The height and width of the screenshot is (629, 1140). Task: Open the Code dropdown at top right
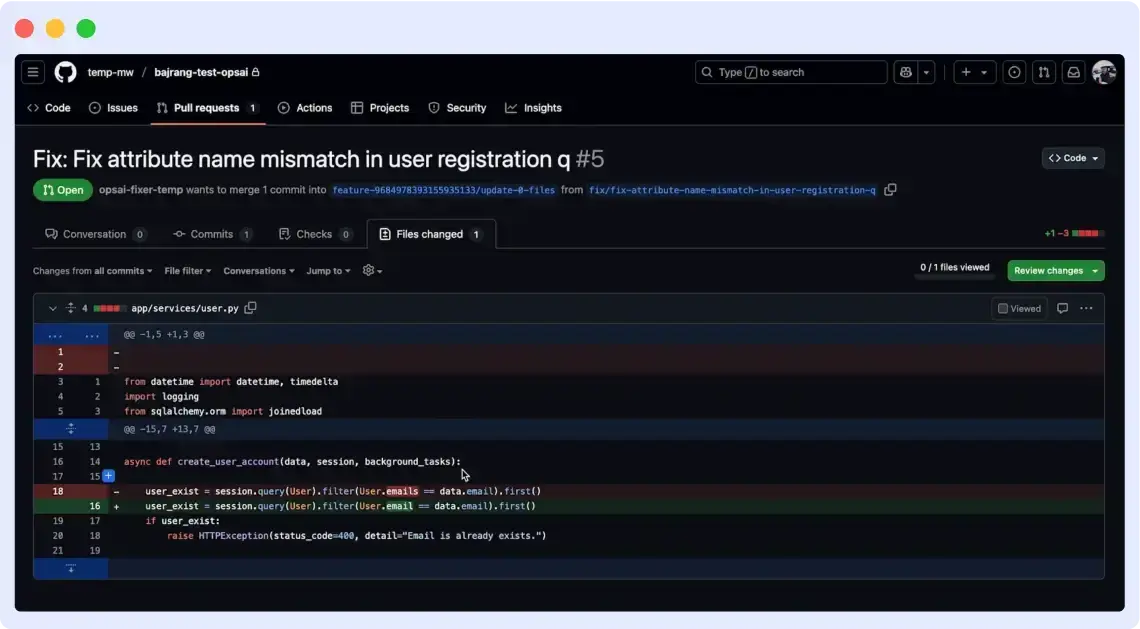click(1073, 158)
